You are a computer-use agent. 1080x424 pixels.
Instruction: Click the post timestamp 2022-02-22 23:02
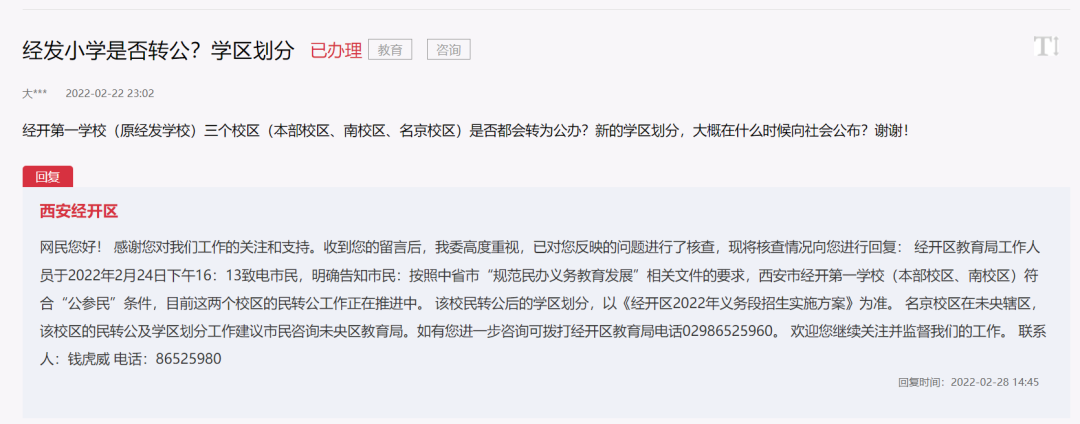pos(110,93)
